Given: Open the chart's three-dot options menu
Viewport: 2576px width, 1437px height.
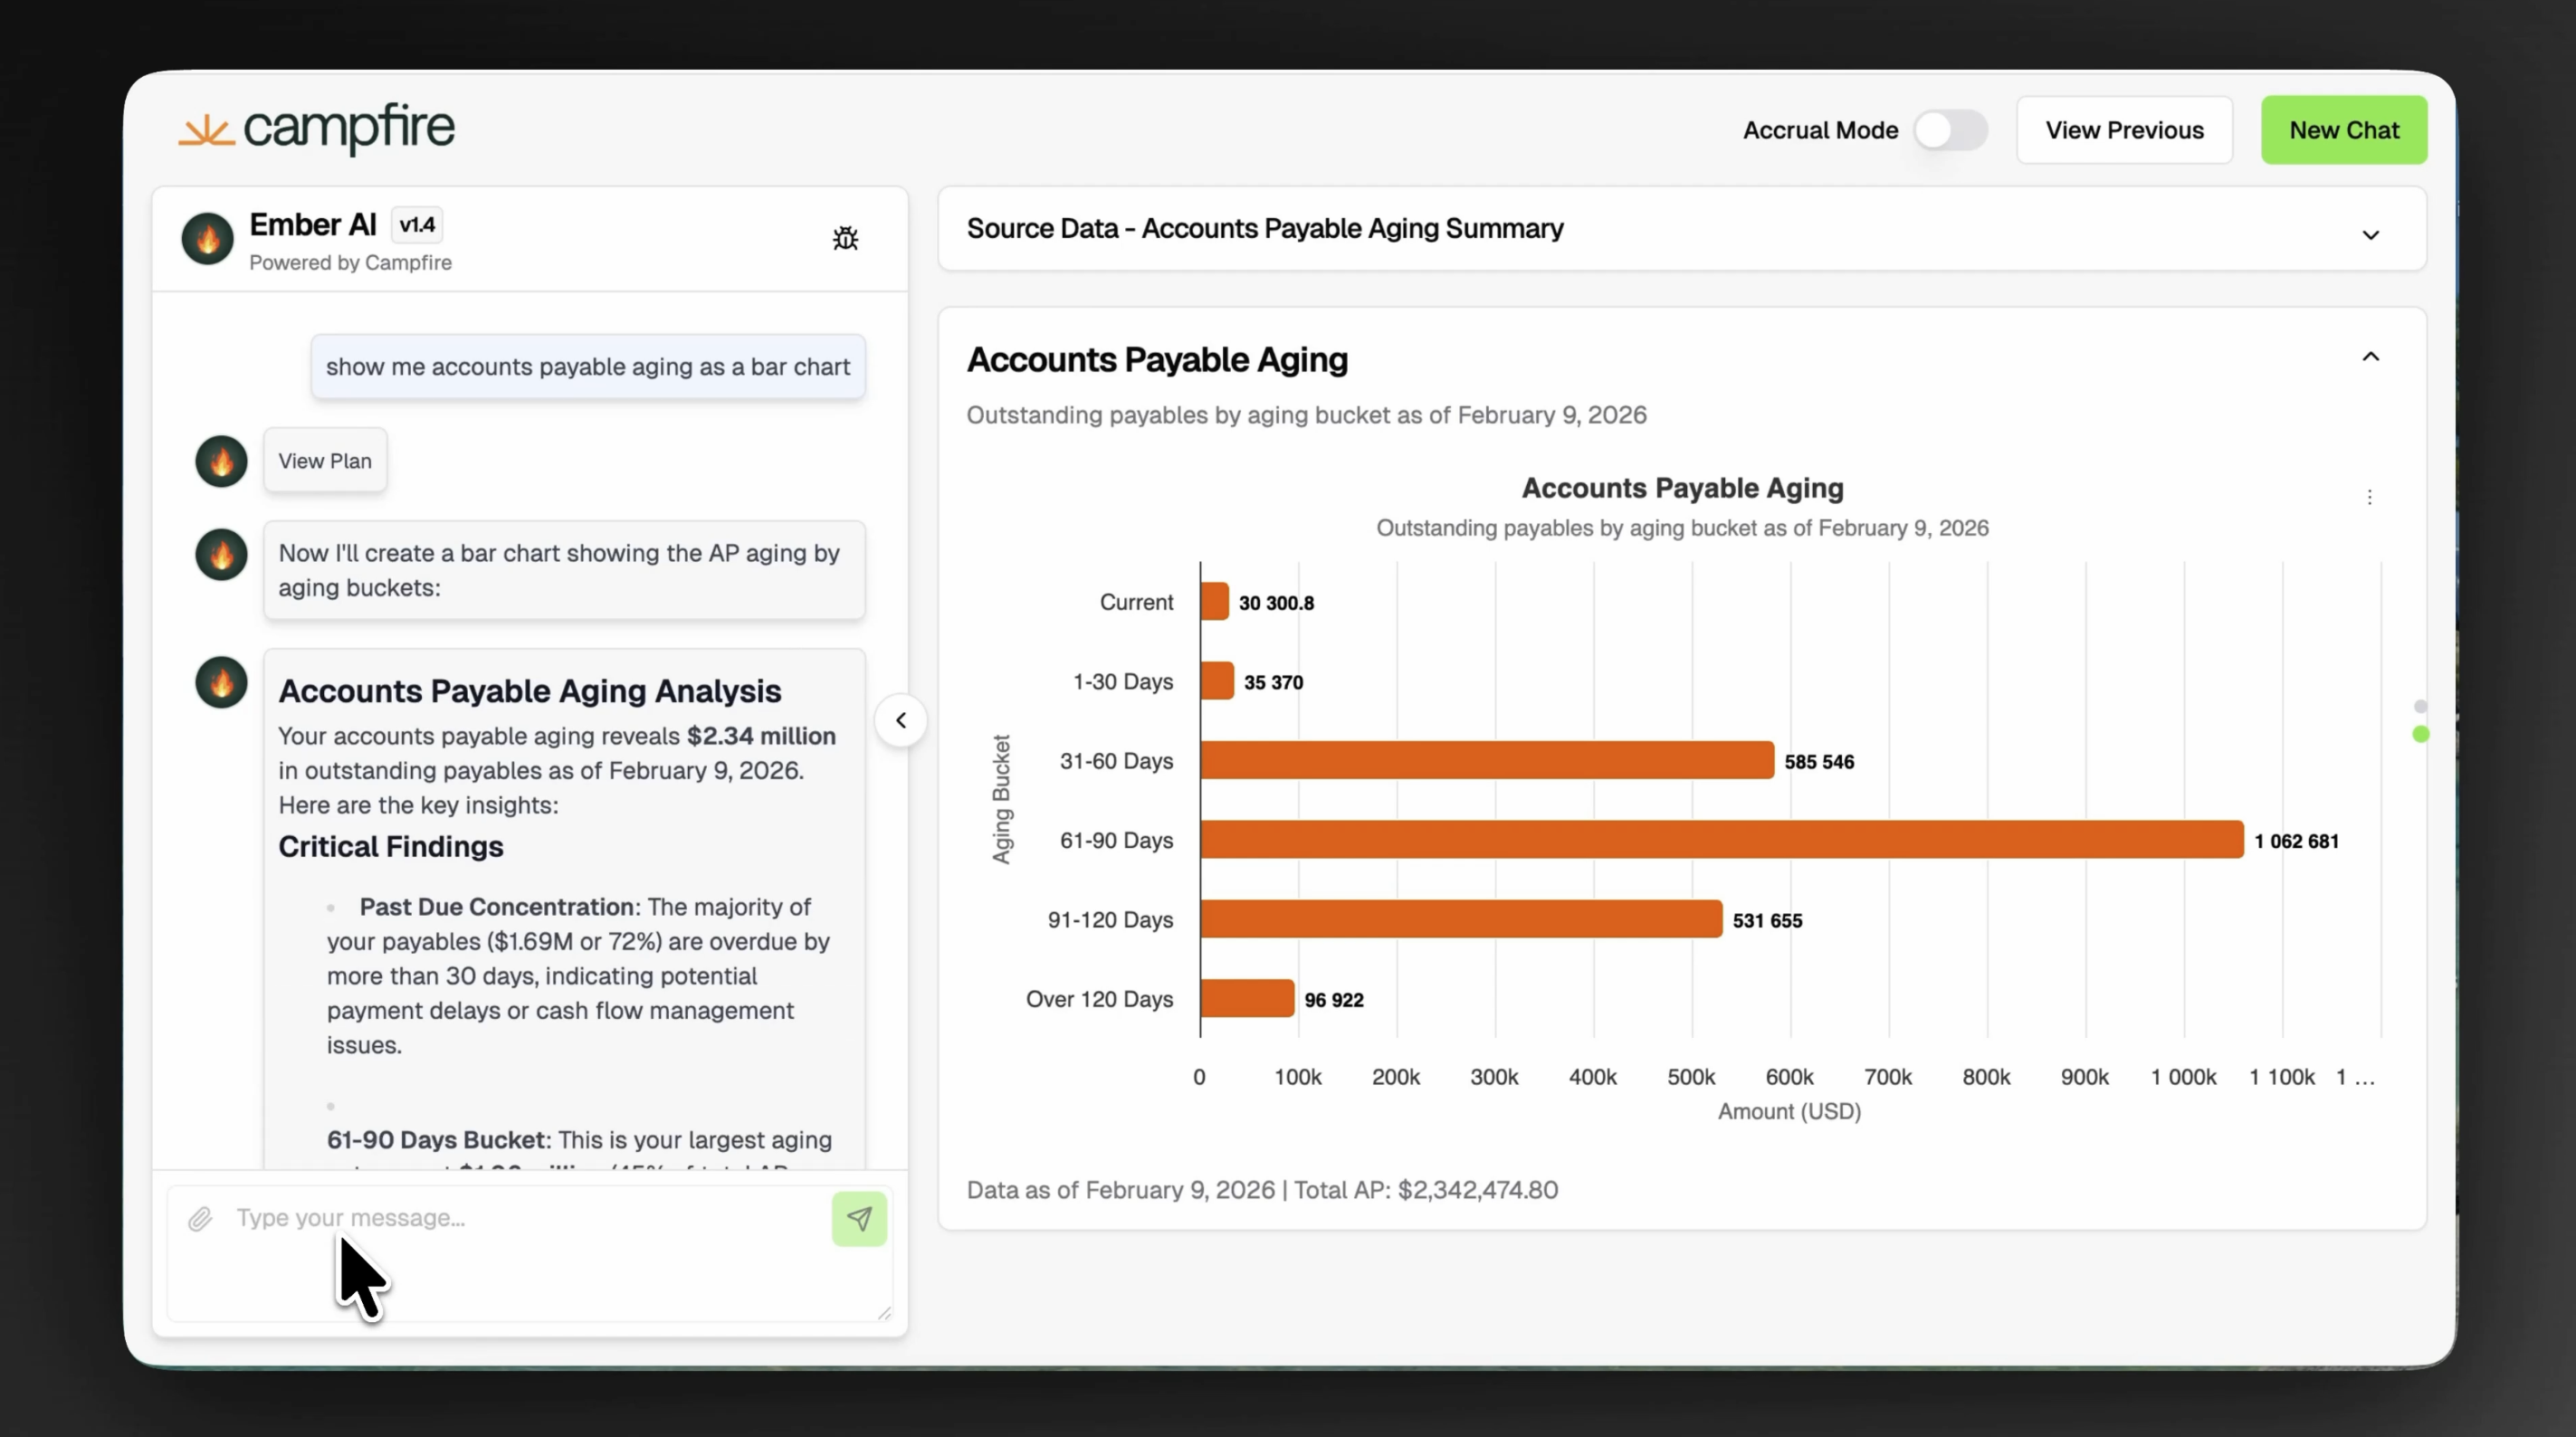Looking at the screenshot, I should pos(2369,497).
